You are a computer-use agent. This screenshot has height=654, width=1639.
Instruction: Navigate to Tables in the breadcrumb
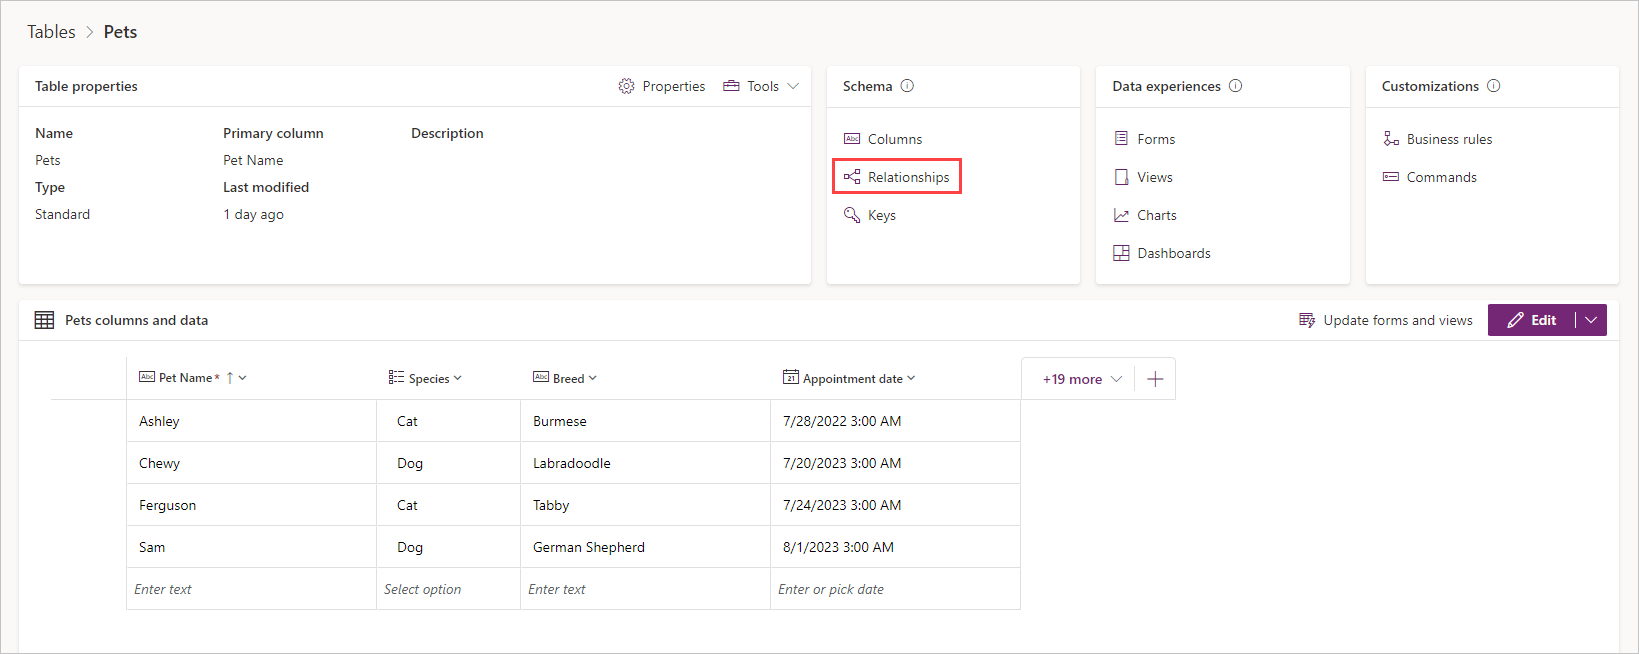click(x=51, y=32)
